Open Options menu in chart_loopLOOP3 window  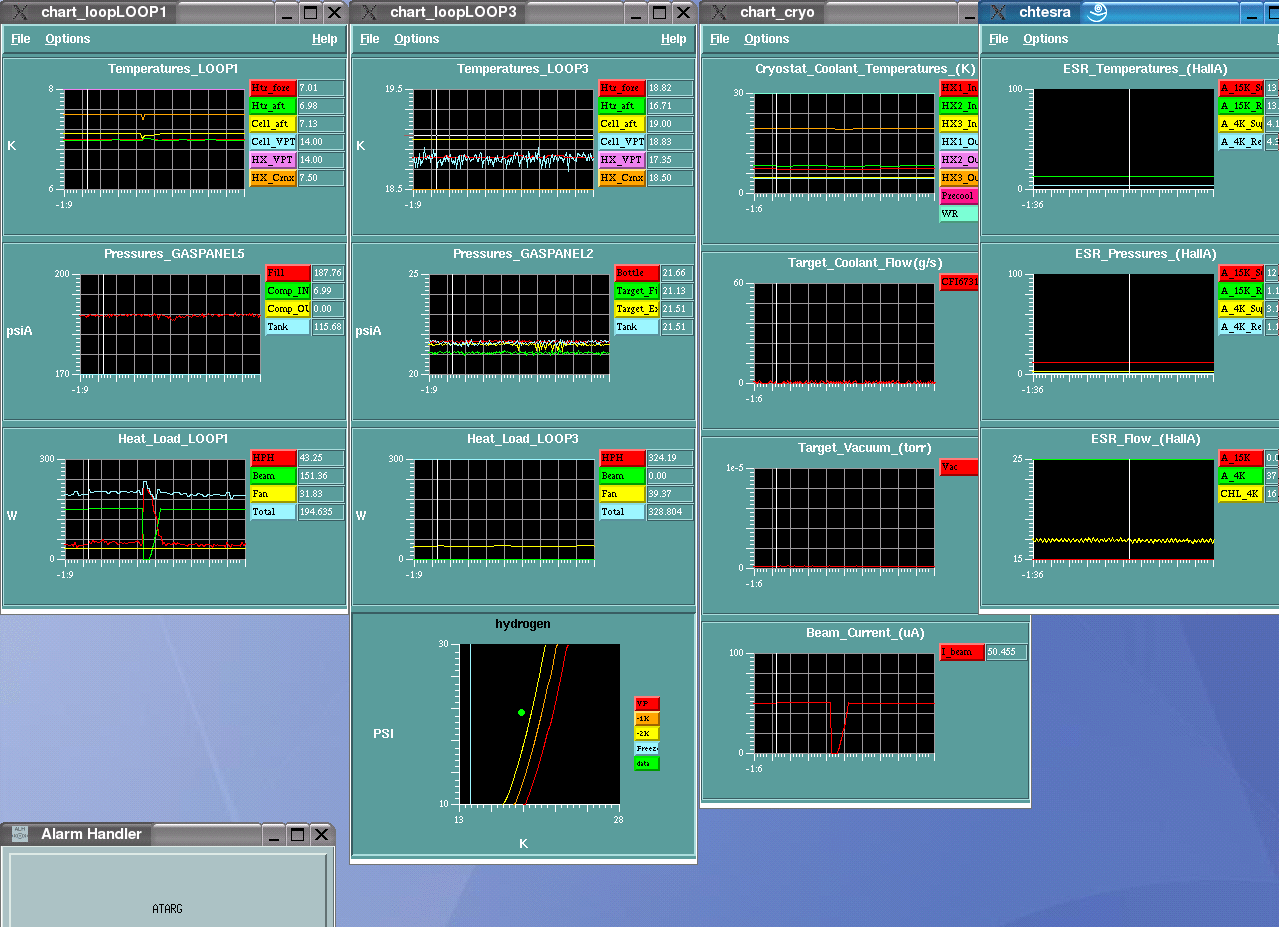point(417,39)
